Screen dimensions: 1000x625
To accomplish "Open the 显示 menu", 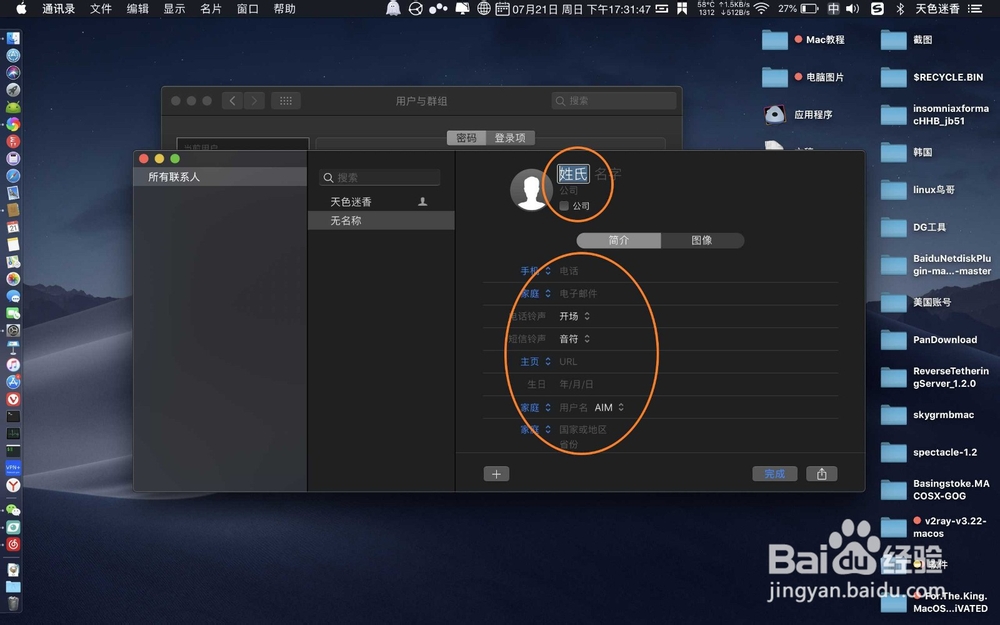I will (x=174, y=9).
